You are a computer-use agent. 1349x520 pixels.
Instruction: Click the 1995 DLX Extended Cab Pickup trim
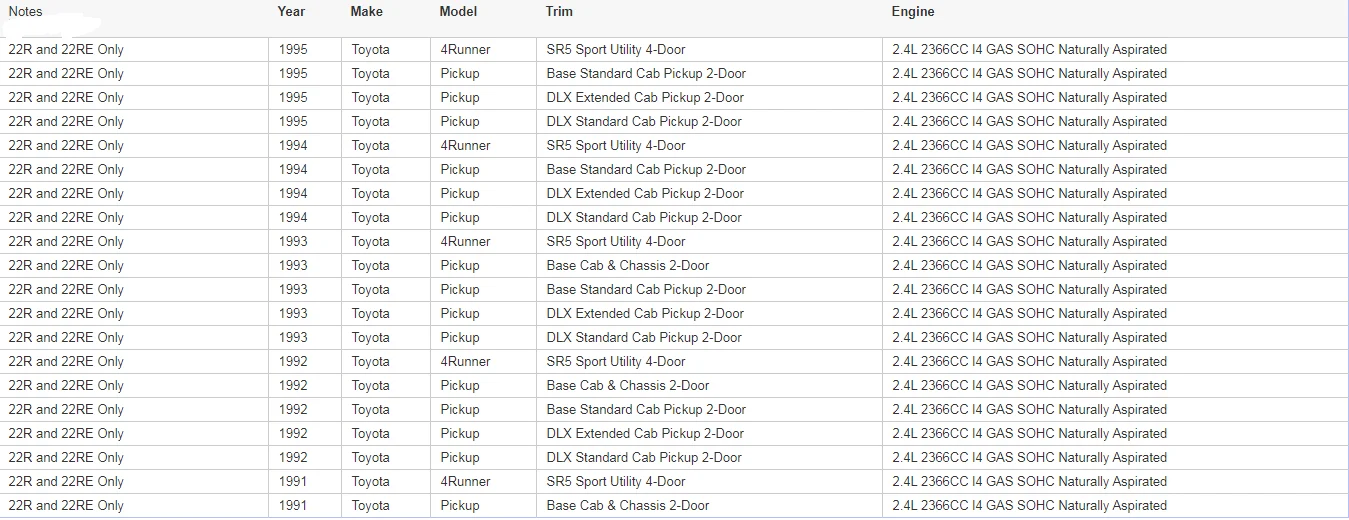click(645, 97)
